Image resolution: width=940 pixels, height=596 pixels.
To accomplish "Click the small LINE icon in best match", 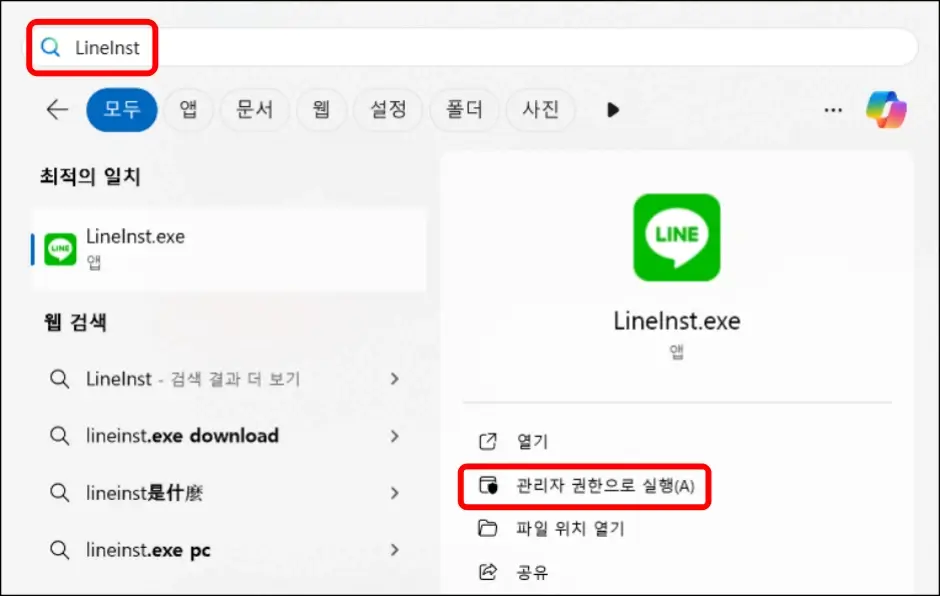I will 60,249.
